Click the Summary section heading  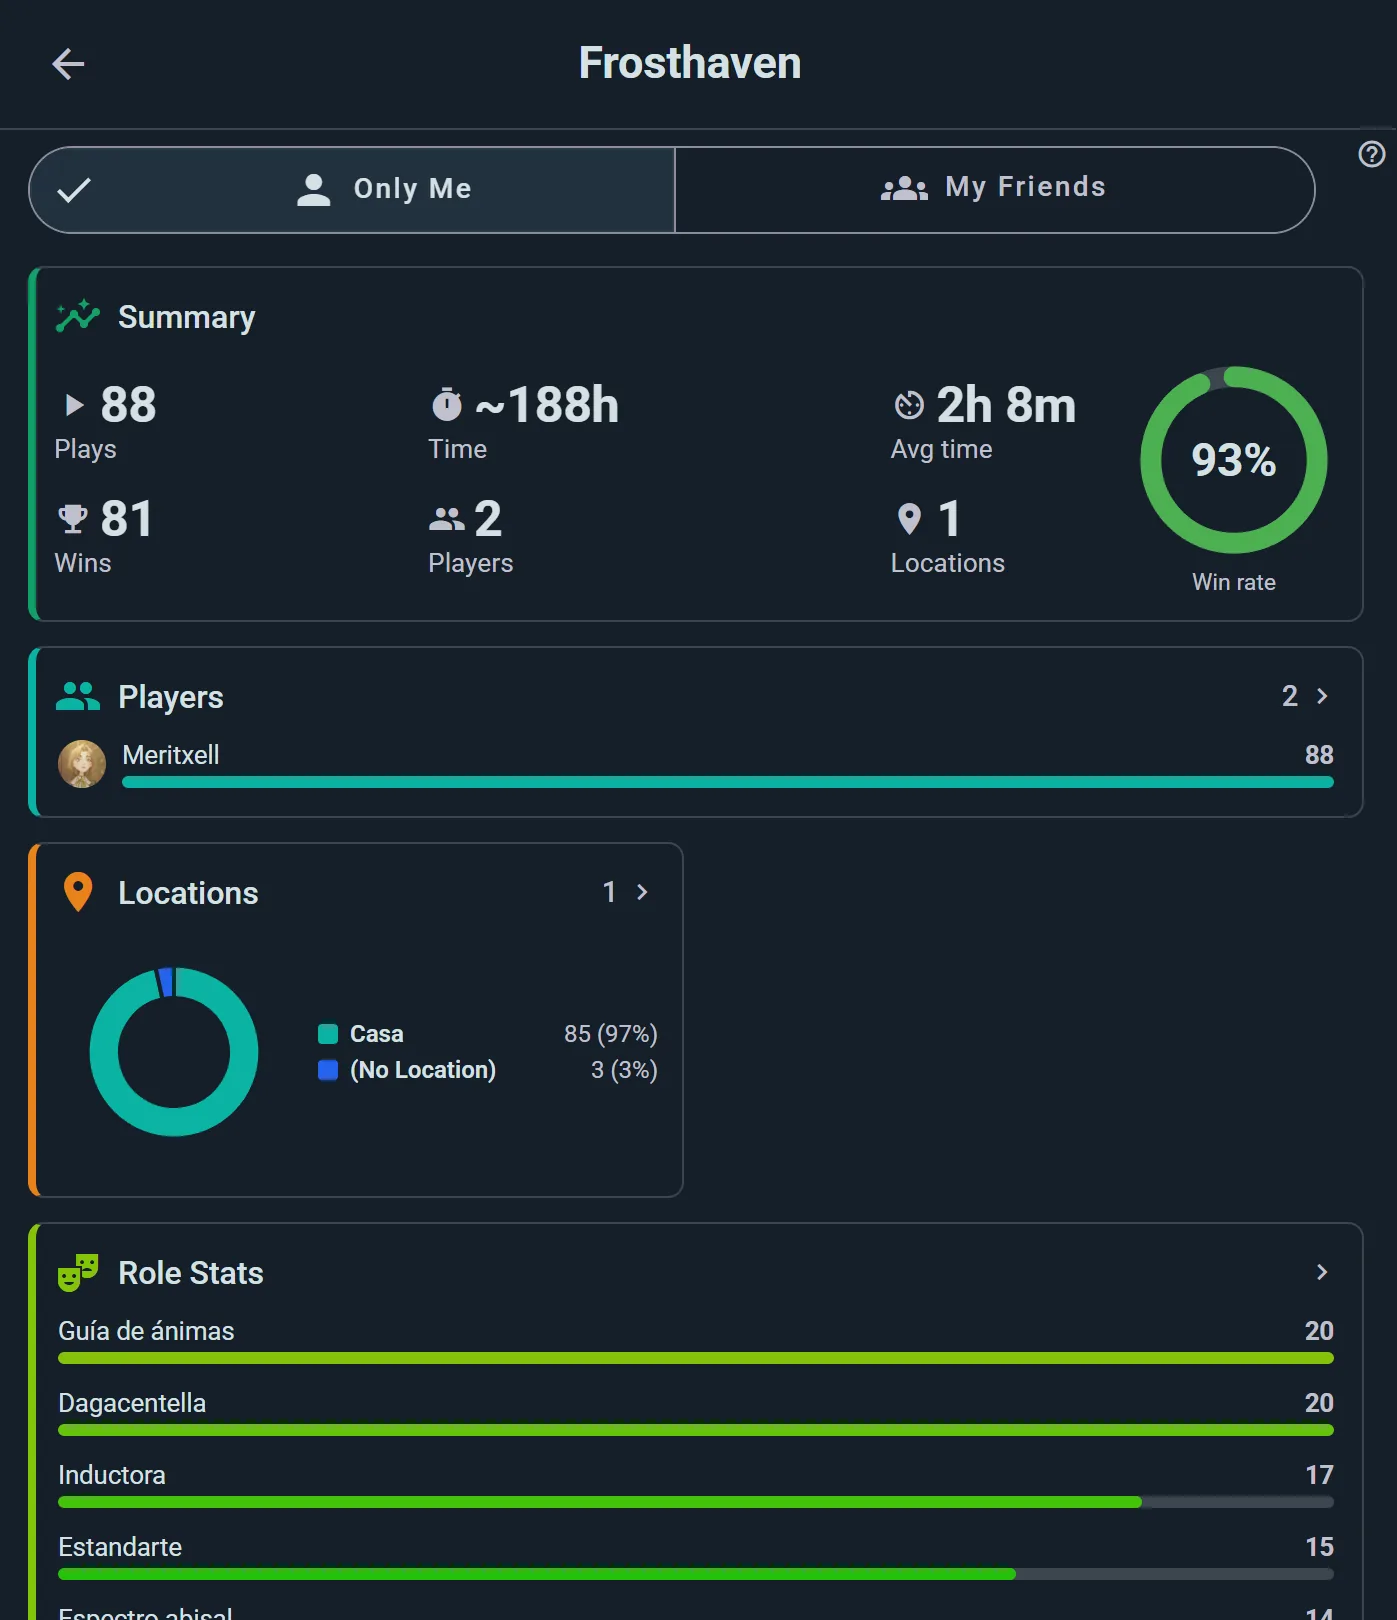coord(187,317)
